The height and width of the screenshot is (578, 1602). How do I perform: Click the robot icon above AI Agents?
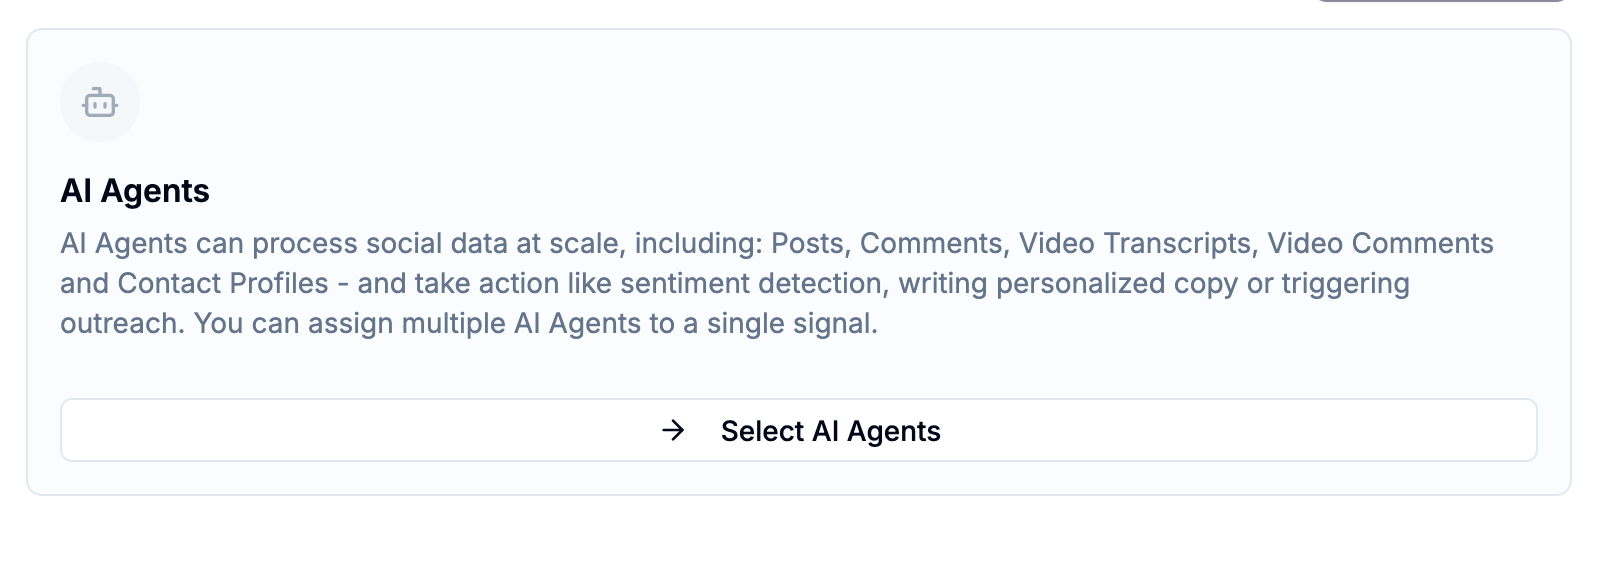click(100, 102)
